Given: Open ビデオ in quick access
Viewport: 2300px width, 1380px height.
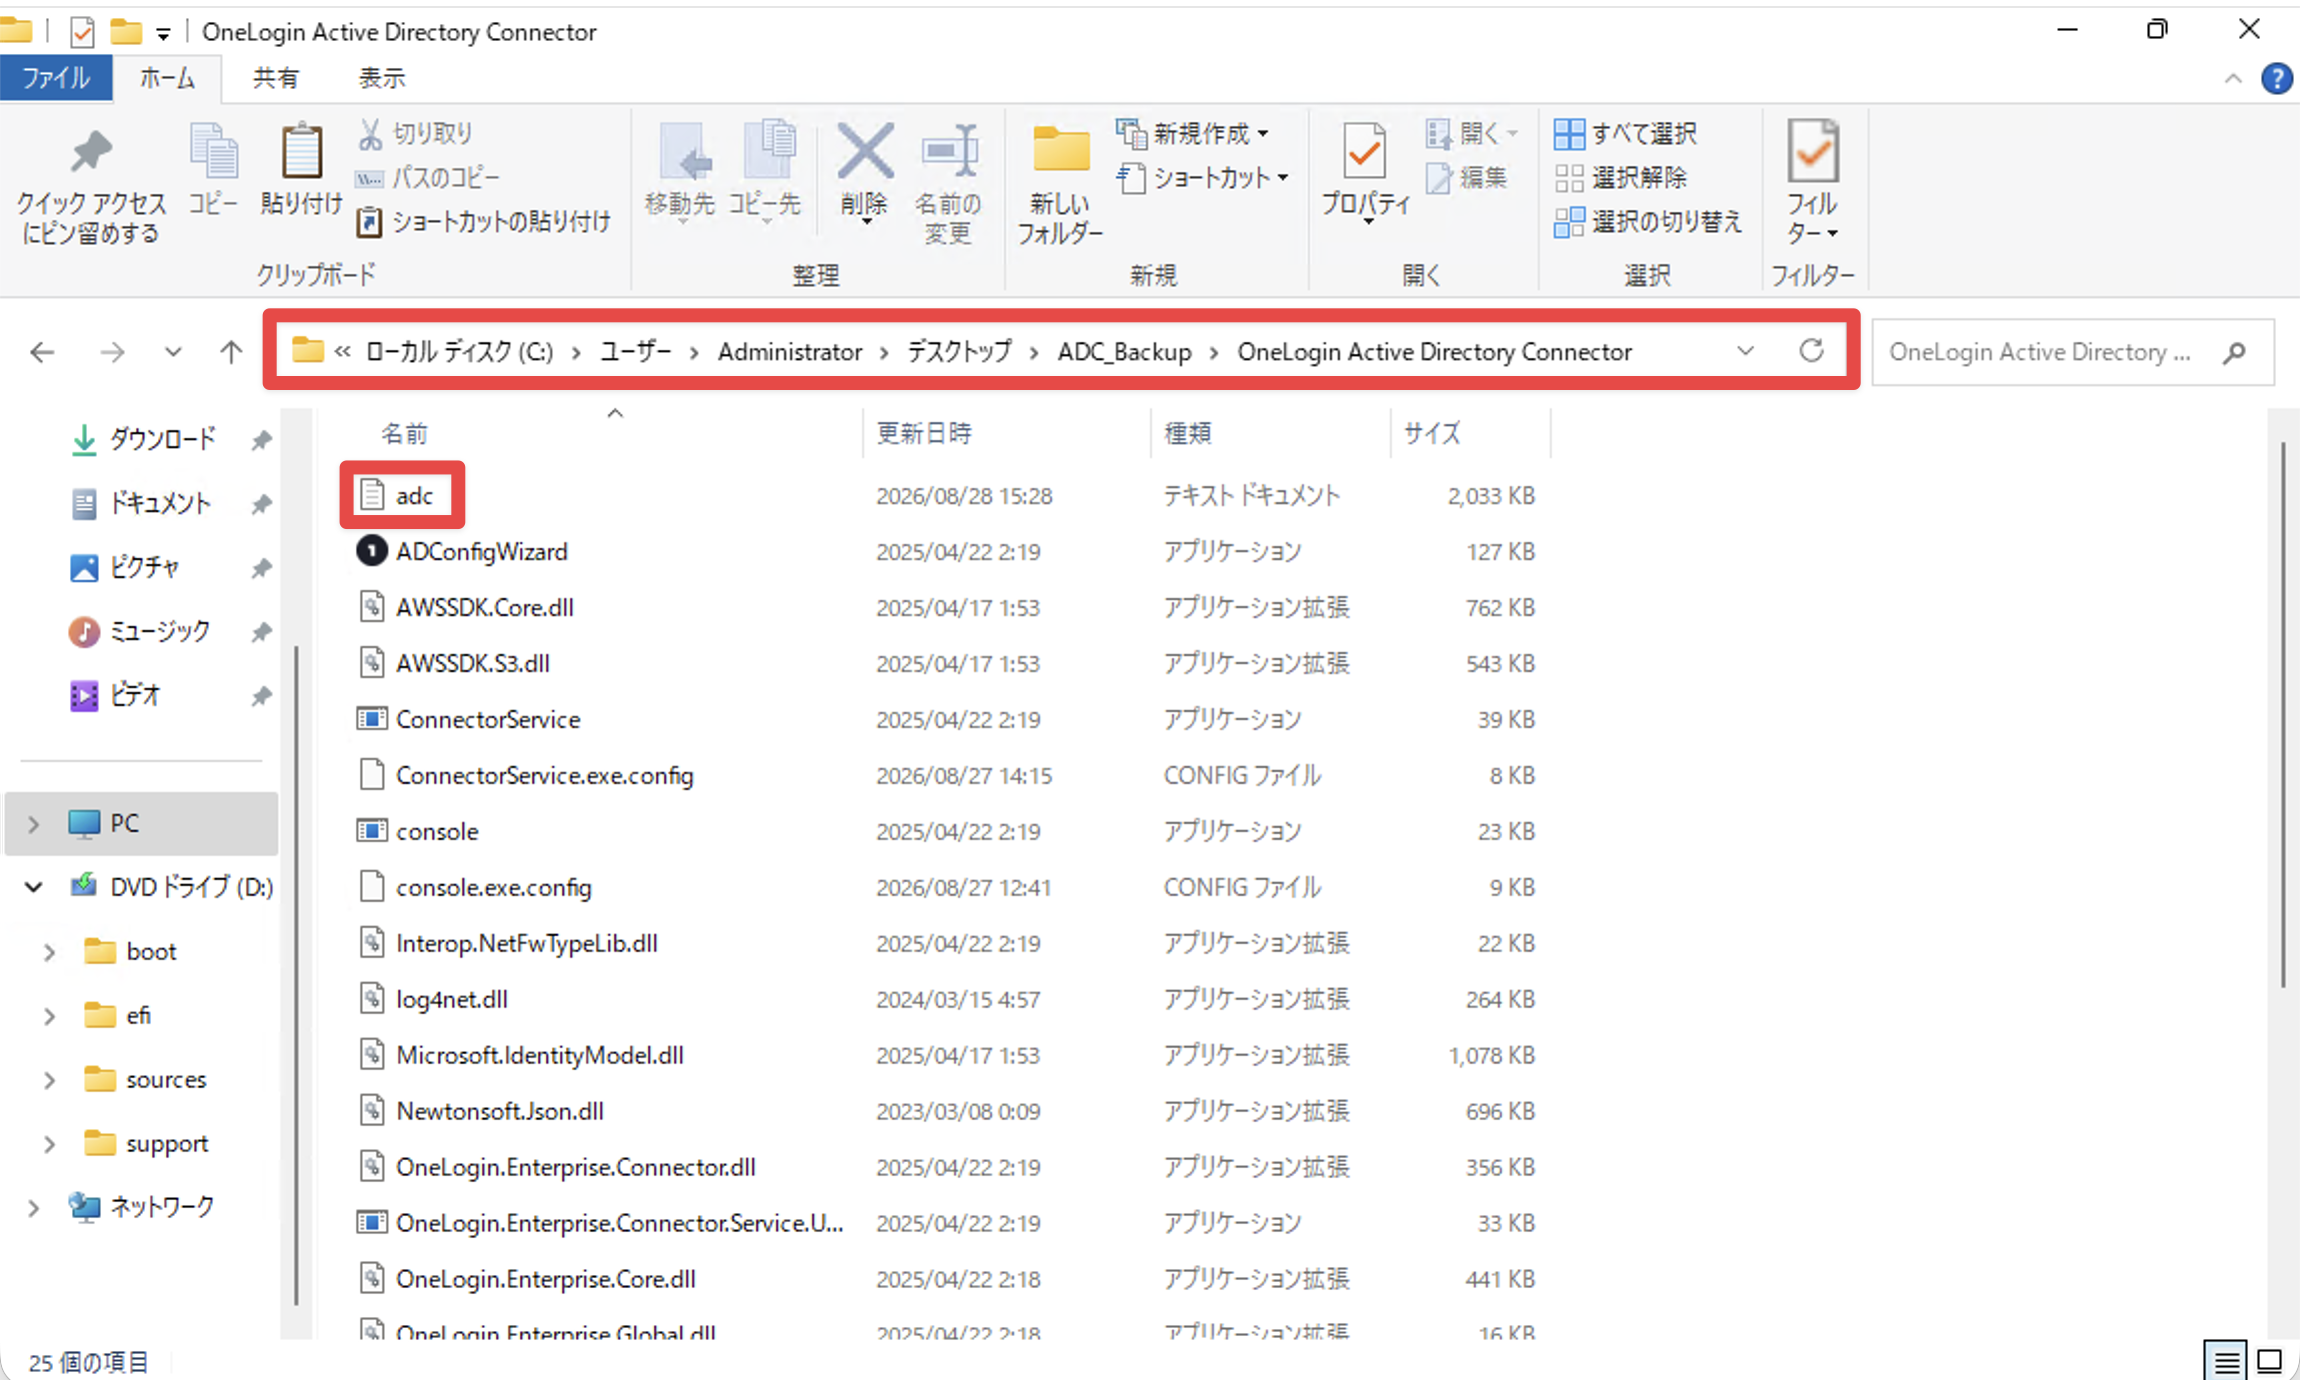Looking at the screenshot, I should (x=134, y=695).
